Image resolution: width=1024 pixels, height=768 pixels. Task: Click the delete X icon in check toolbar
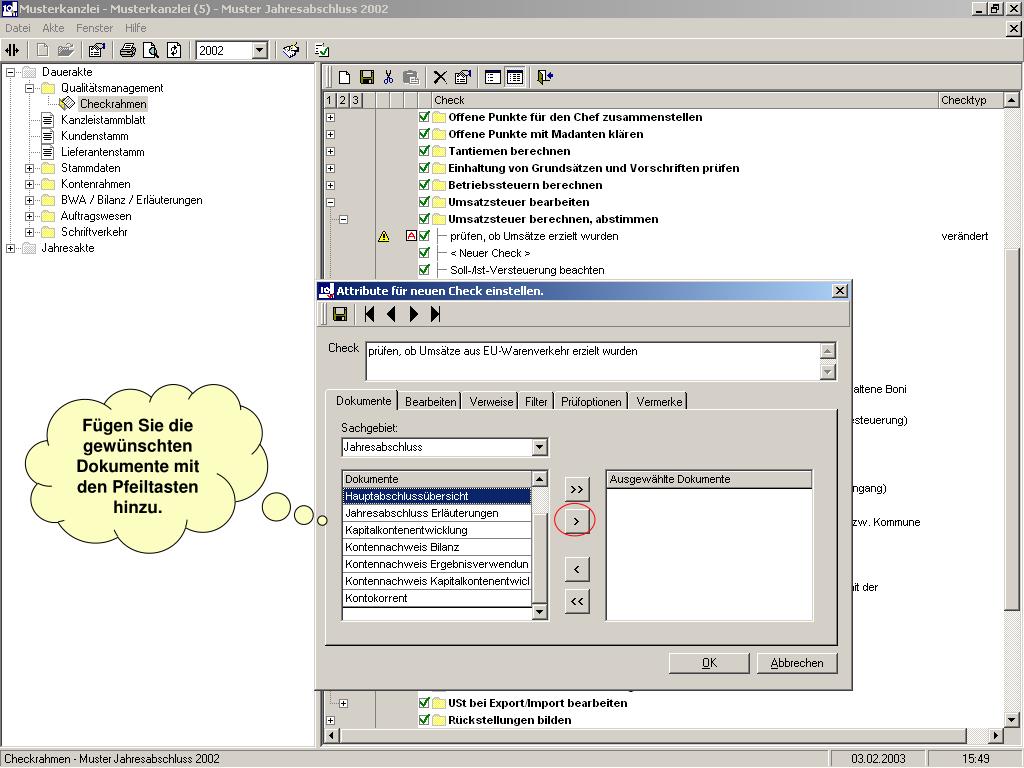tap(440, 77)
